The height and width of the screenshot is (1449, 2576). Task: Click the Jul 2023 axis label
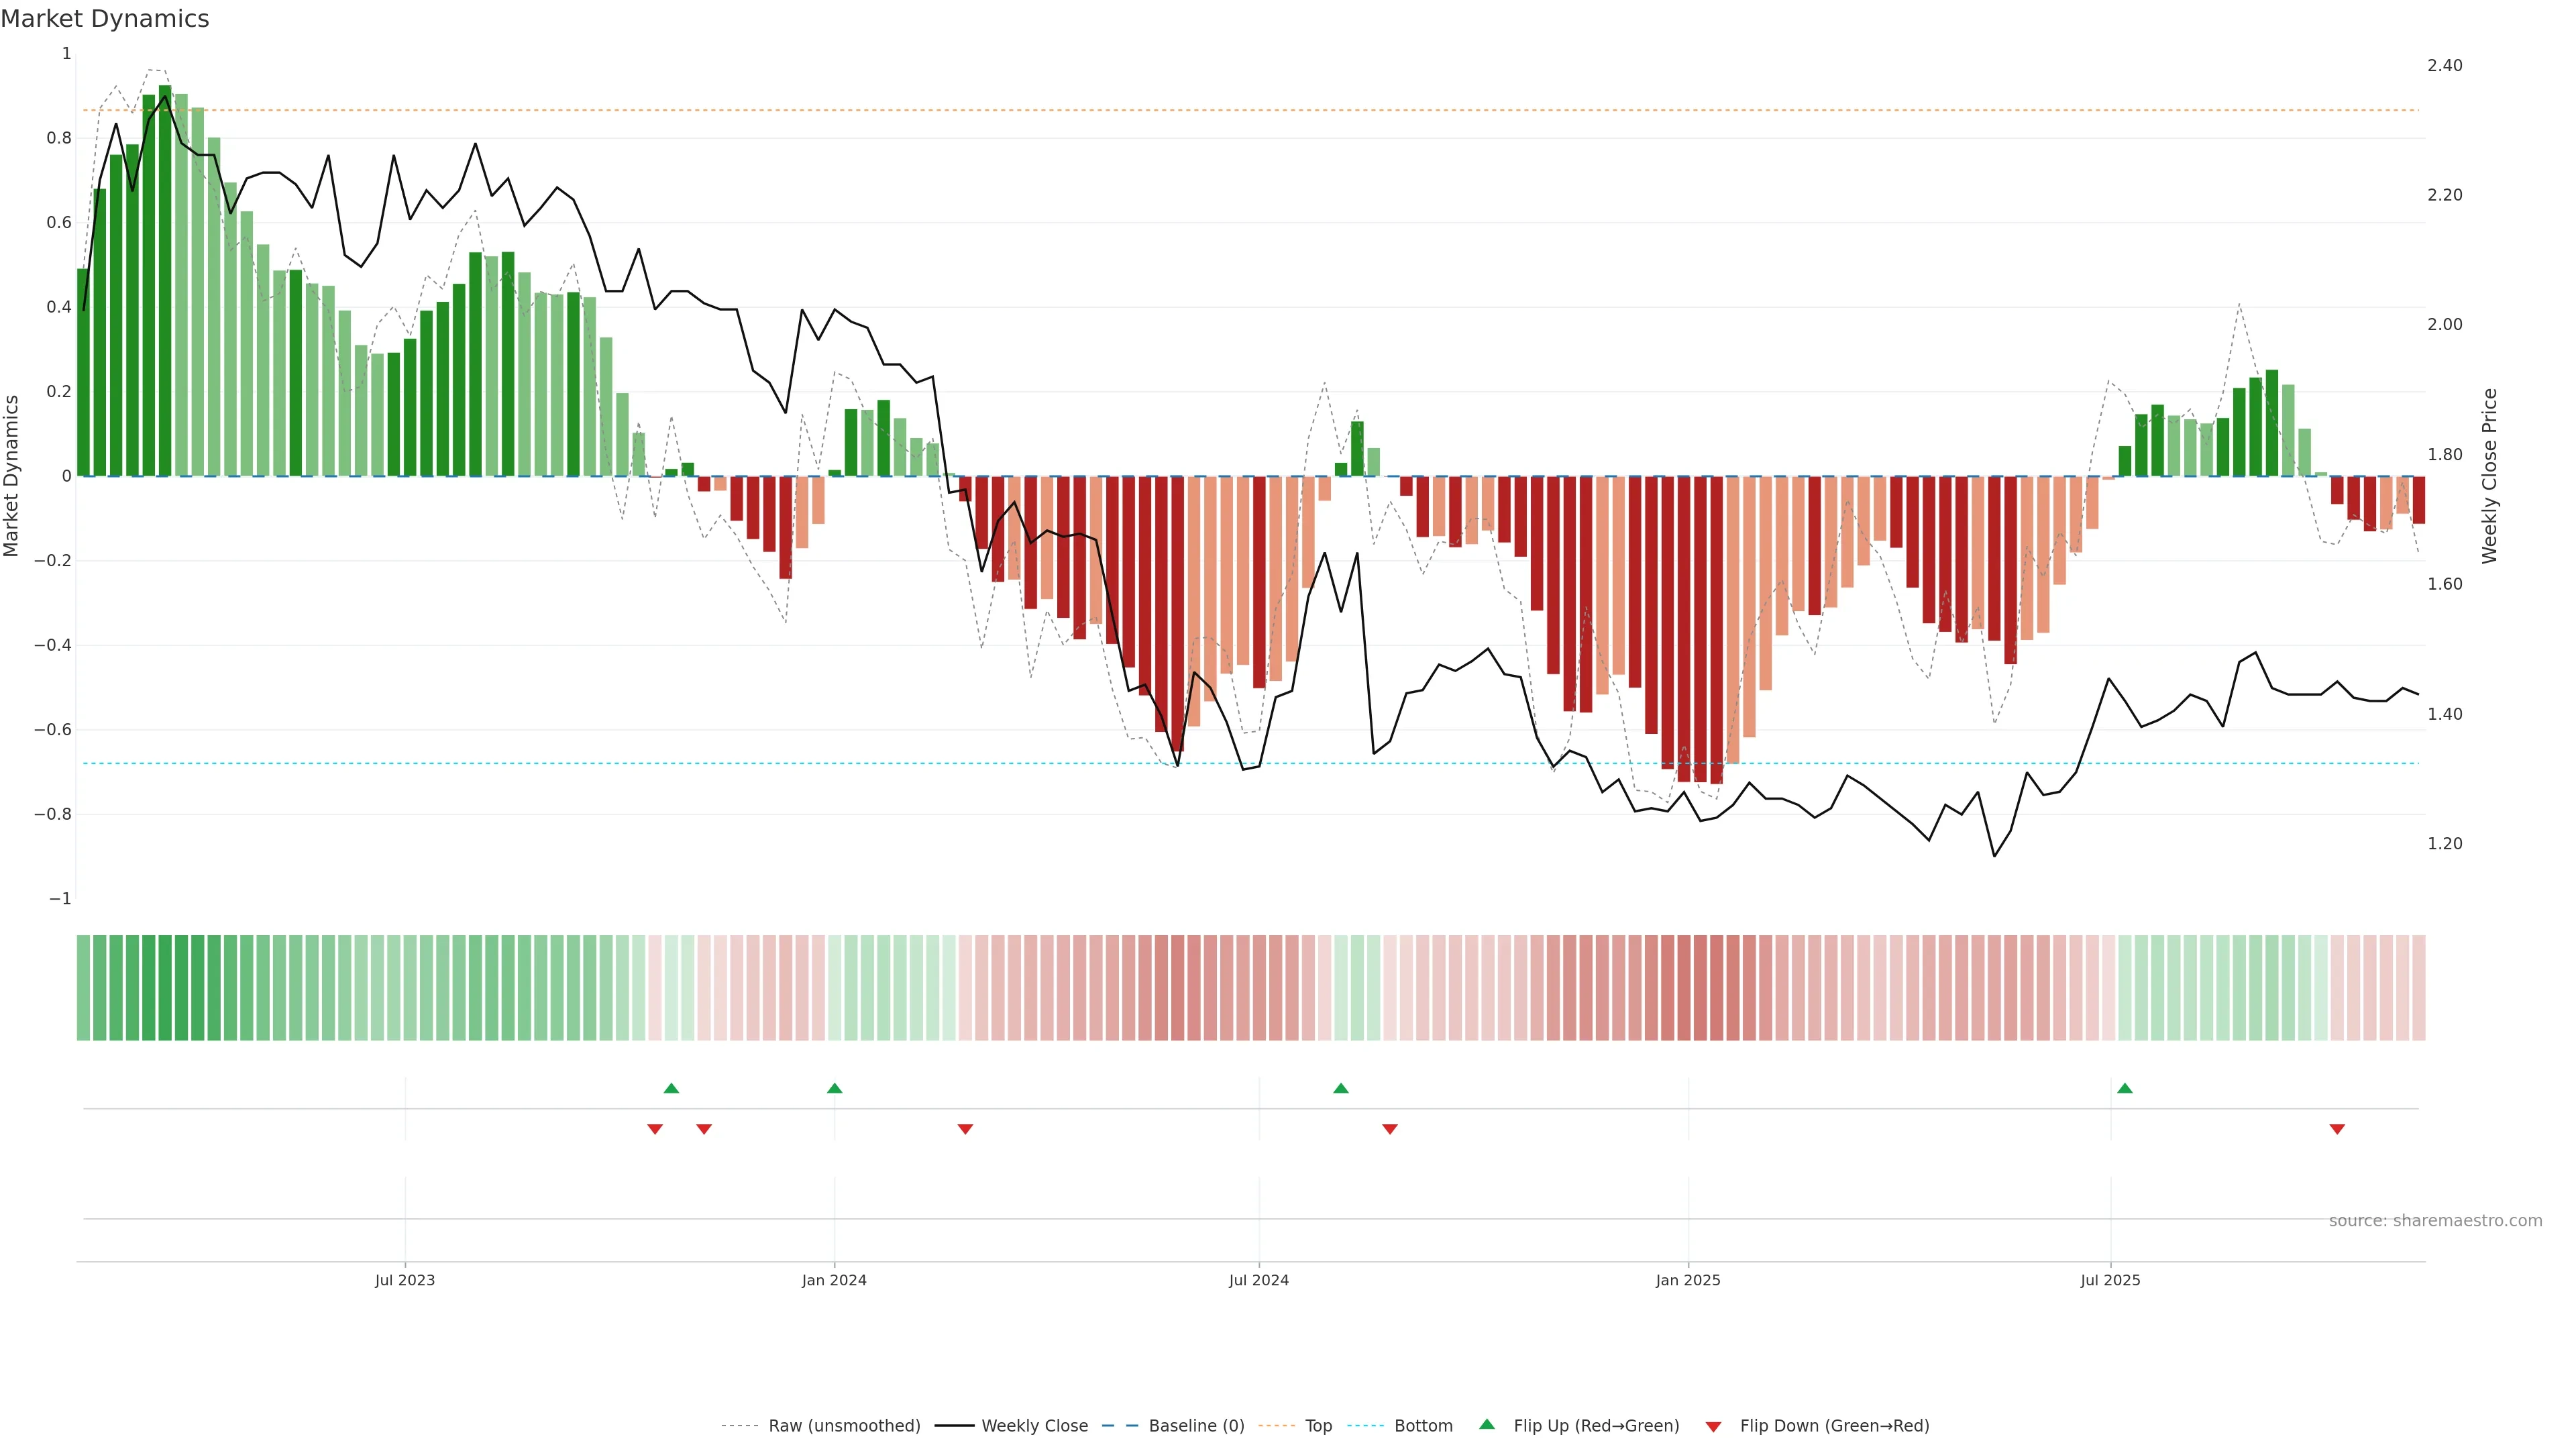pos(405,1280)
